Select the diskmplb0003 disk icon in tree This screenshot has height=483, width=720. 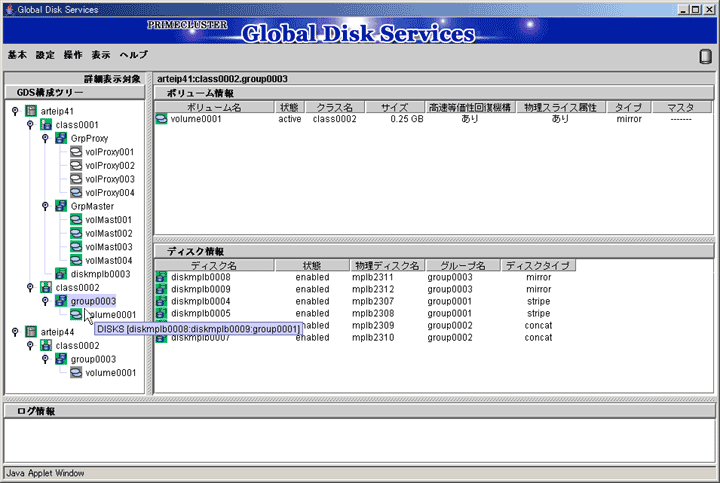coord(61,274)
